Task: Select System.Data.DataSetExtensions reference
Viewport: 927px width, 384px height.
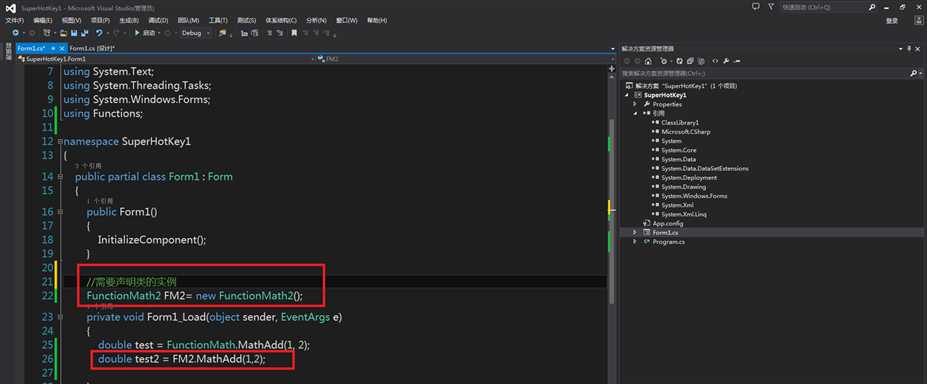Action: (x=705, y=168)
